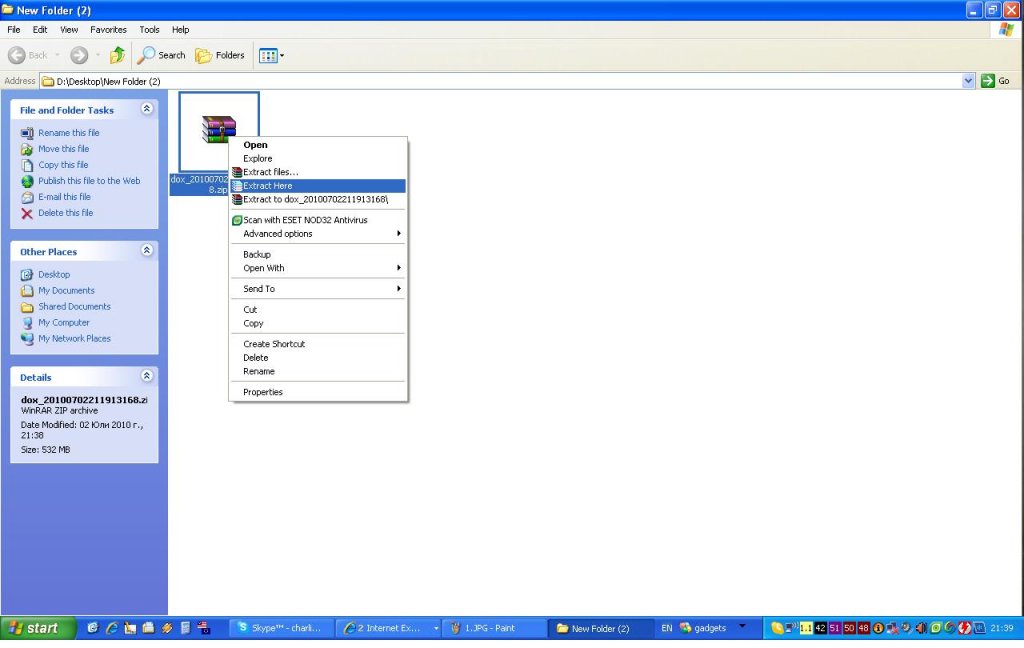Click Move this file link
Screen dimensions: 1024x648
[63, 149]
